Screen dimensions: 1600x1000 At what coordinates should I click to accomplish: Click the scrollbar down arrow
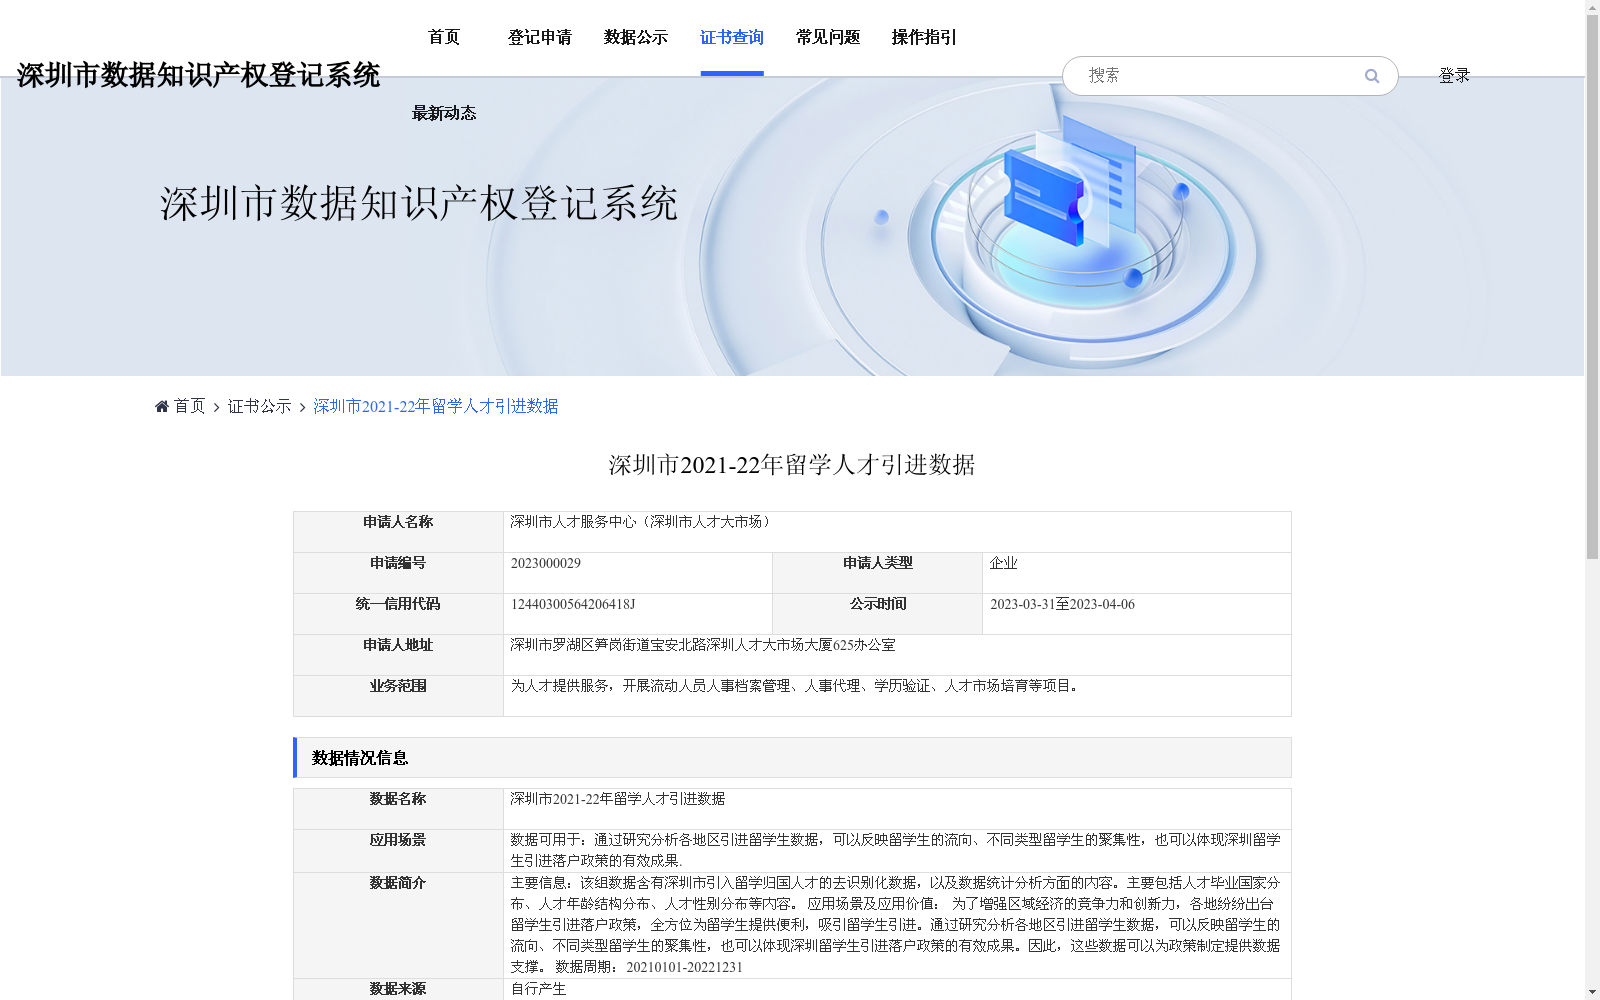coord(1592,992)
